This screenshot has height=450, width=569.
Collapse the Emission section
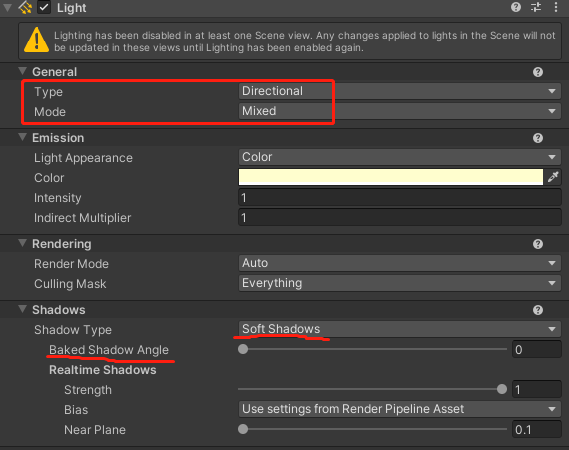tap(22, 137)
